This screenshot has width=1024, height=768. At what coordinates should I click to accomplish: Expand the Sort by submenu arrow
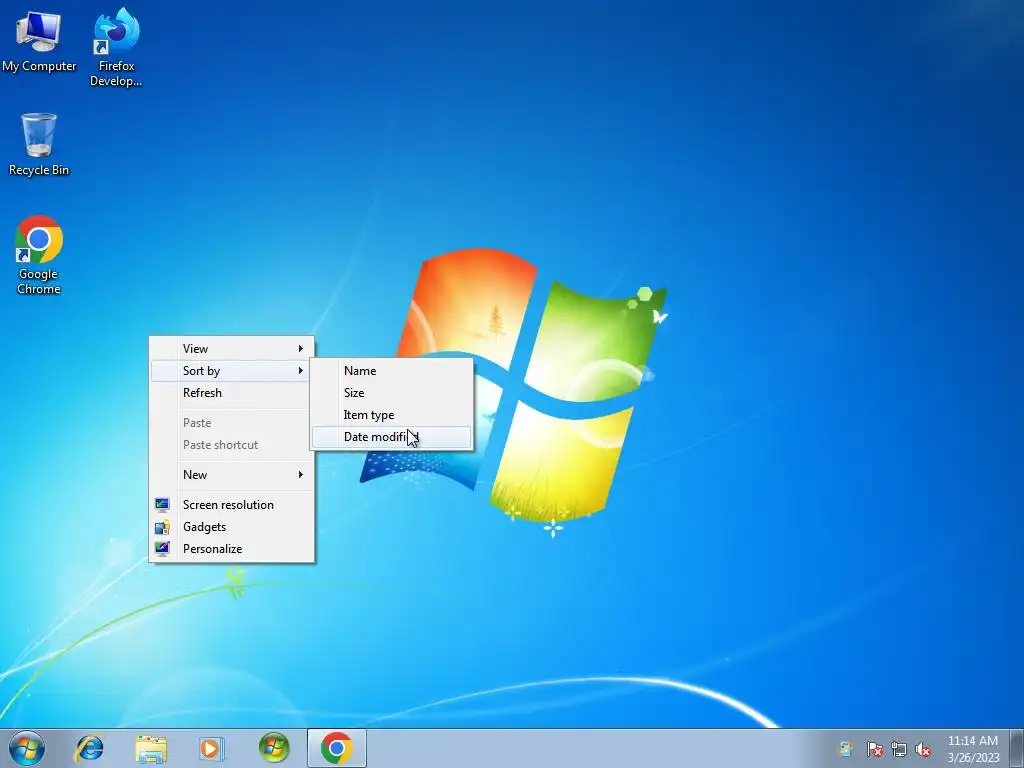pos(300,371)
